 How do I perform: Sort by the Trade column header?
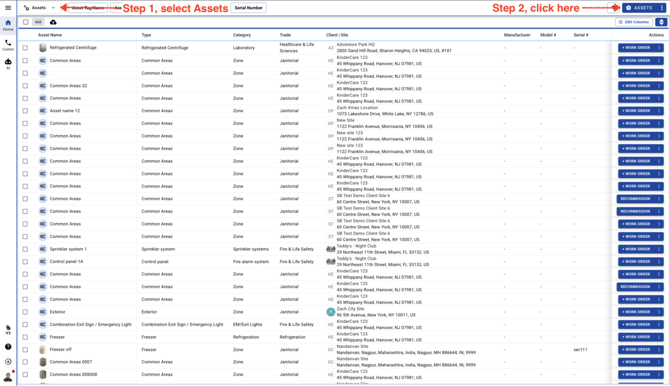pyautogui.click(x=285, y=35)
